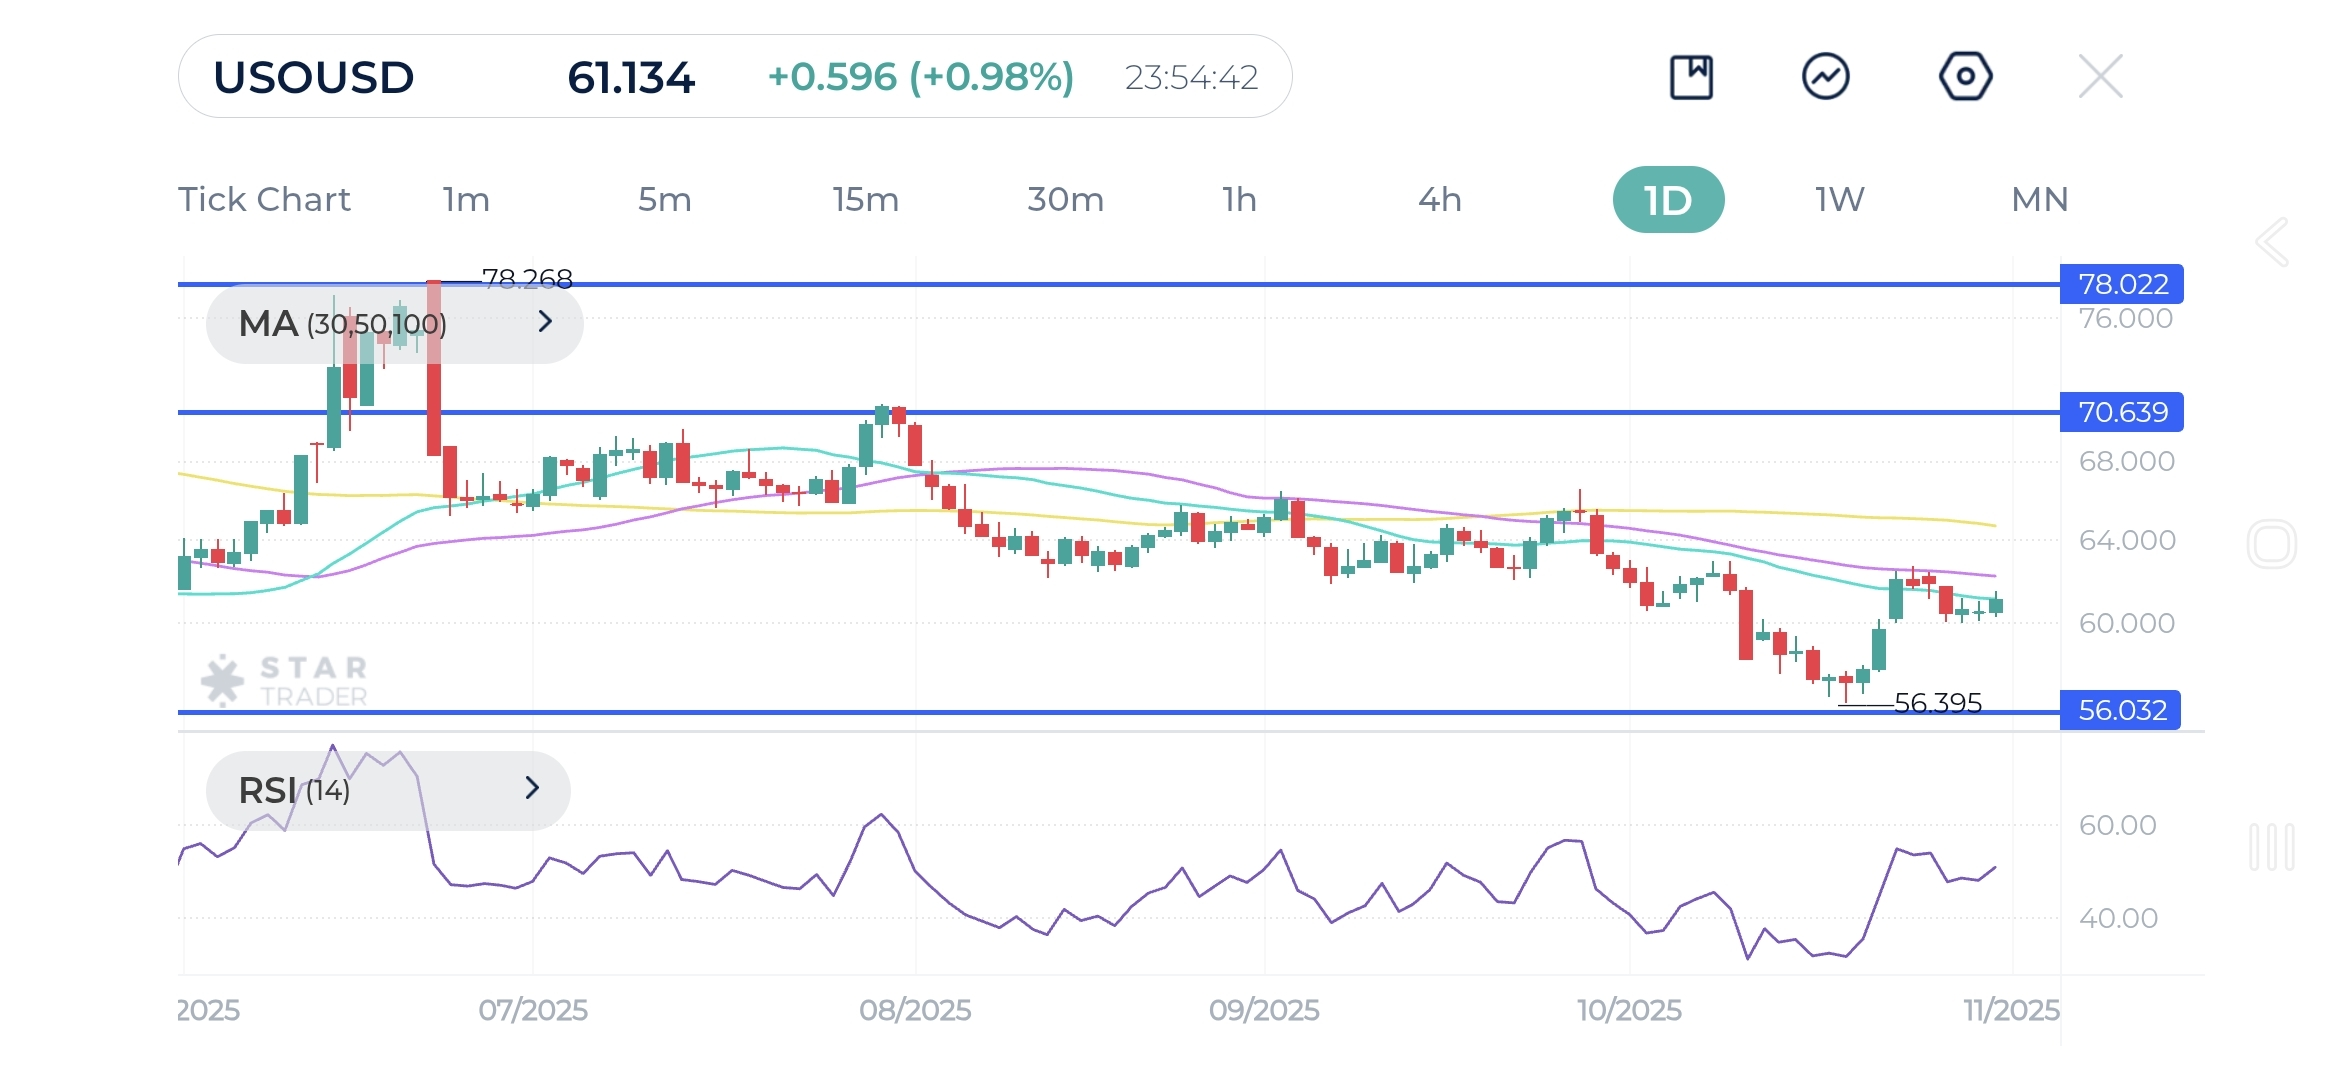Select the 1h timeframe

pyautogui.click(x=1239, y=200)
